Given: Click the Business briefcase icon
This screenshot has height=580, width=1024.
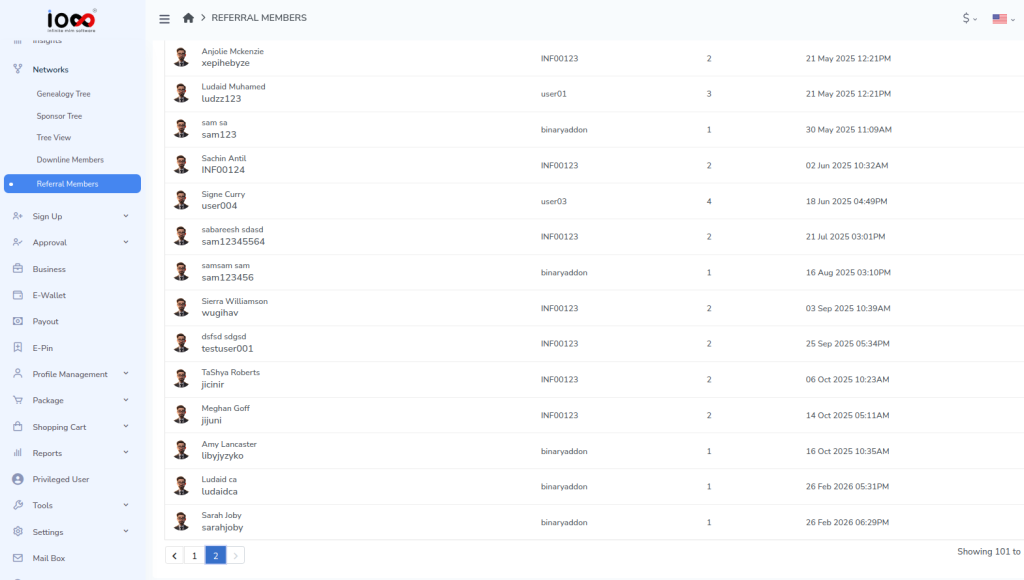Looking at the screenshot, I should 18,269.
